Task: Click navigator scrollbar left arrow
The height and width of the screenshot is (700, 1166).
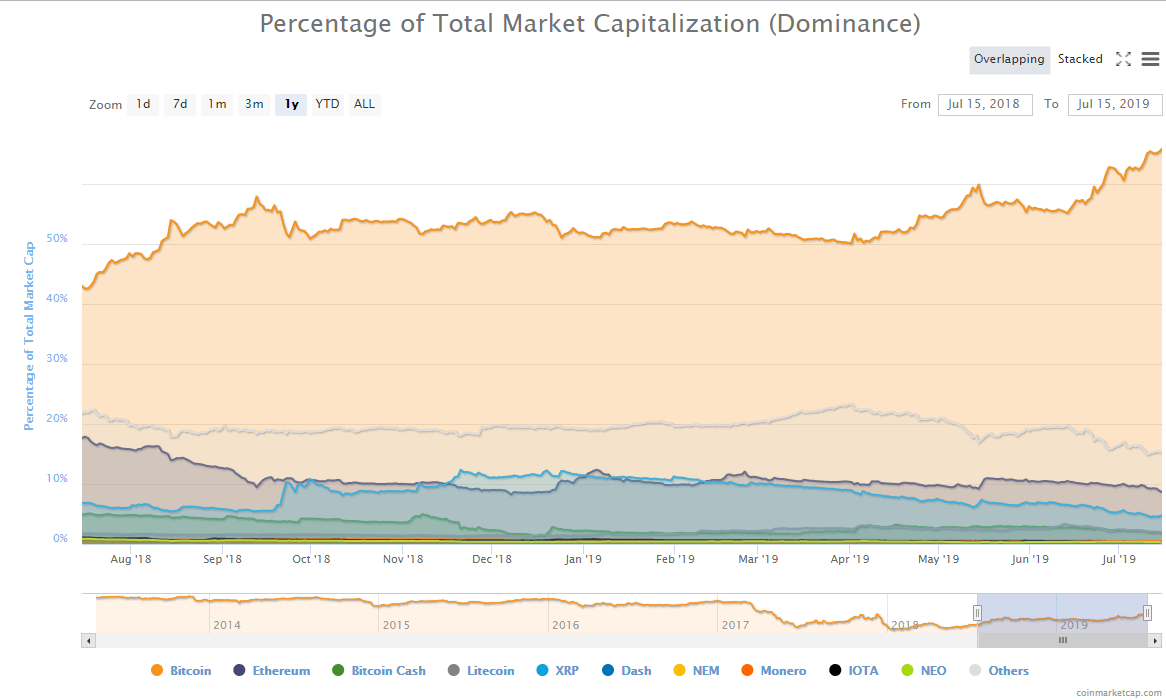Action: tap(88, 640)
